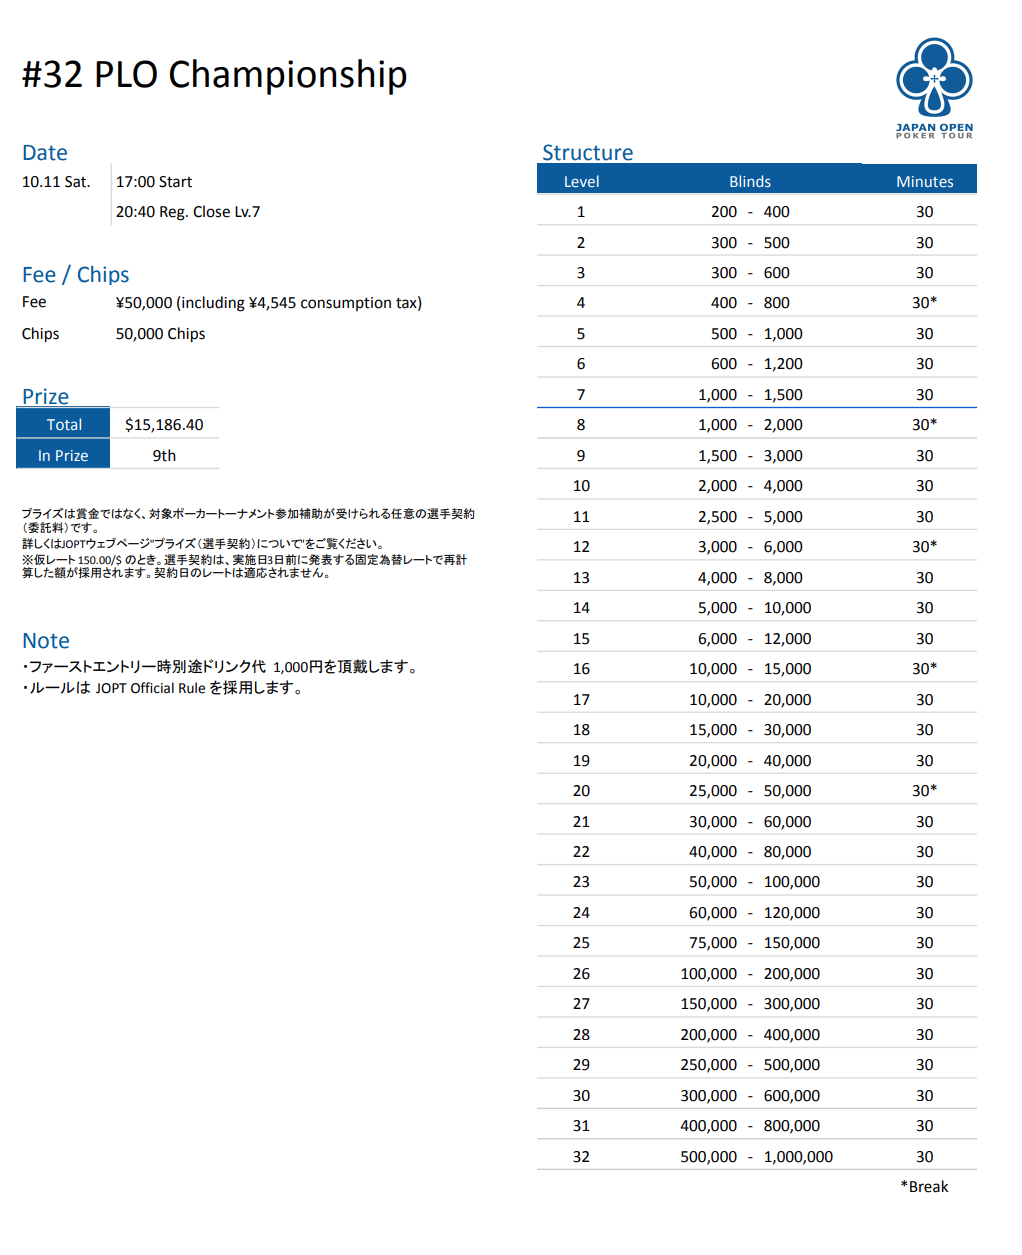The height and width of the screenshot is (1255, 1022).
Task: Click the ¥50,000 fee description text
Action: click(x=268, y=303)
